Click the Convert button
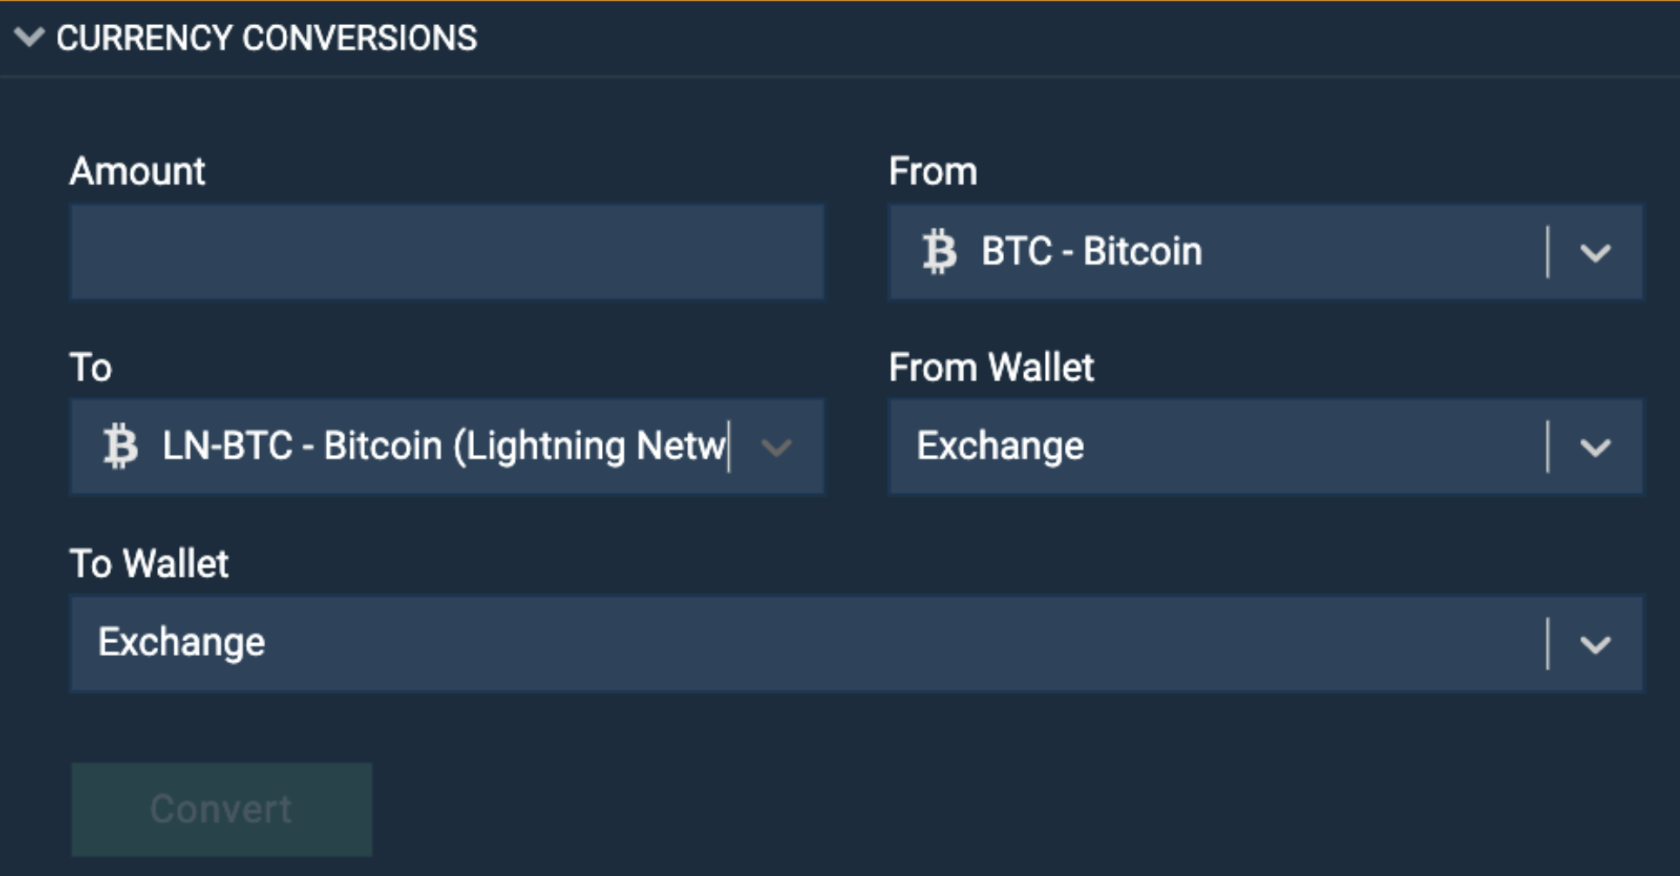Viewport: 1680px width, 876px height. click(220, 809)
